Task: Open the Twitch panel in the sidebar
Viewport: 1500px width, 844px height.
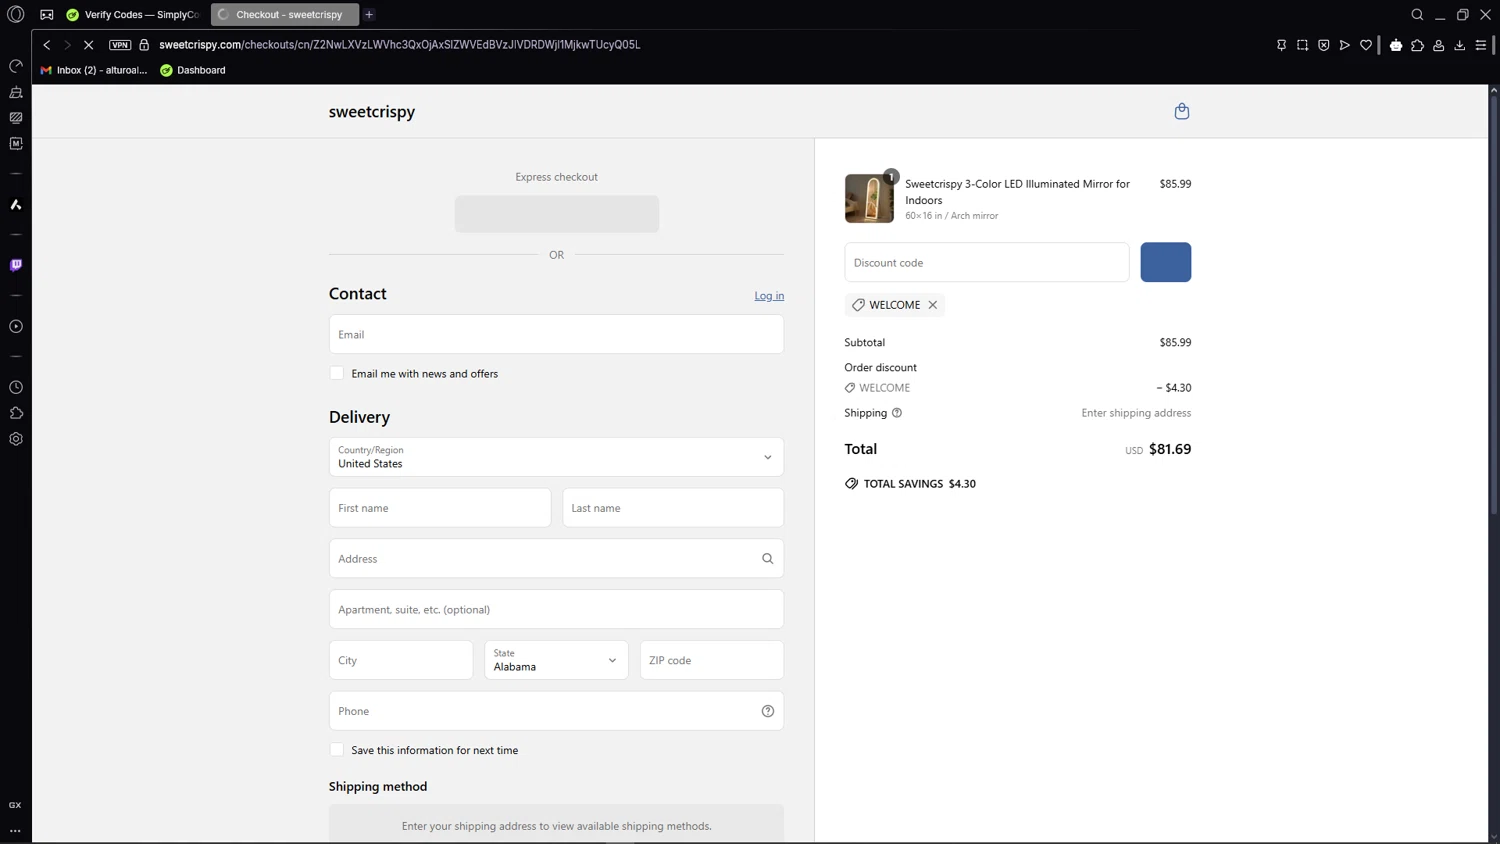Action: click(16, 265)
